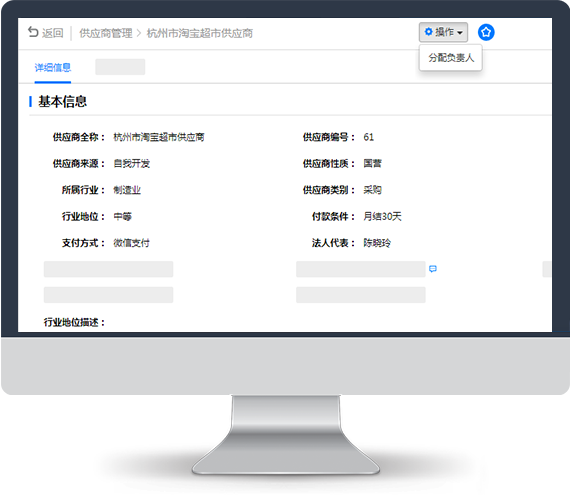572x495 pixels.
Task: Click the 微信支付 payment method value
Action: (131, 243)
